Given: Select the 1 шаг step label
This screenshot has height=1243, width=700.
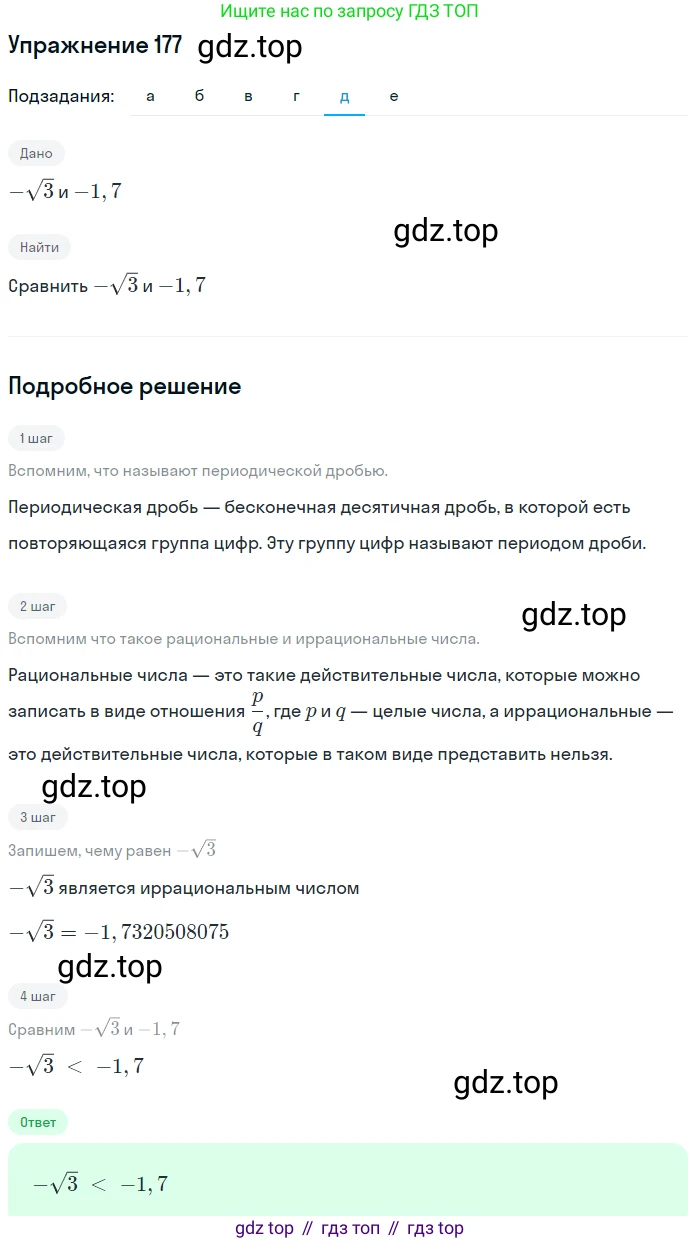Looking at the screenshot, I should pos(36,437).
